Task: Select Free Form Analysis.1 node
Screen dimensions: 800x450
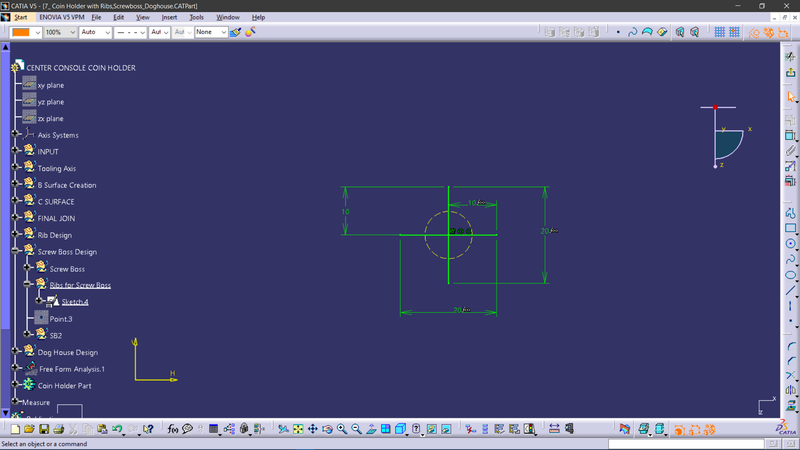Action: [x=72, y=369]
